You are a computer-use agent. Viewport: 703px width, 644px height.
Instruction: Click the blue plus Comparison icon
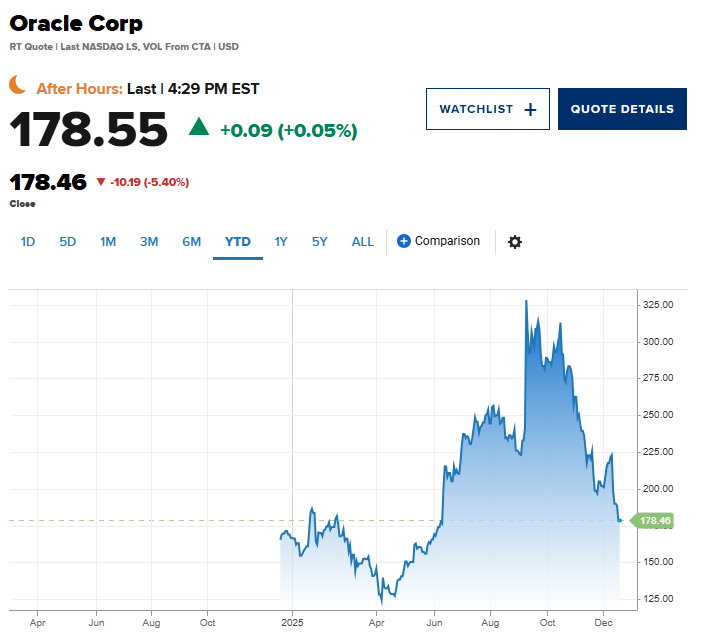pos(404,241)
